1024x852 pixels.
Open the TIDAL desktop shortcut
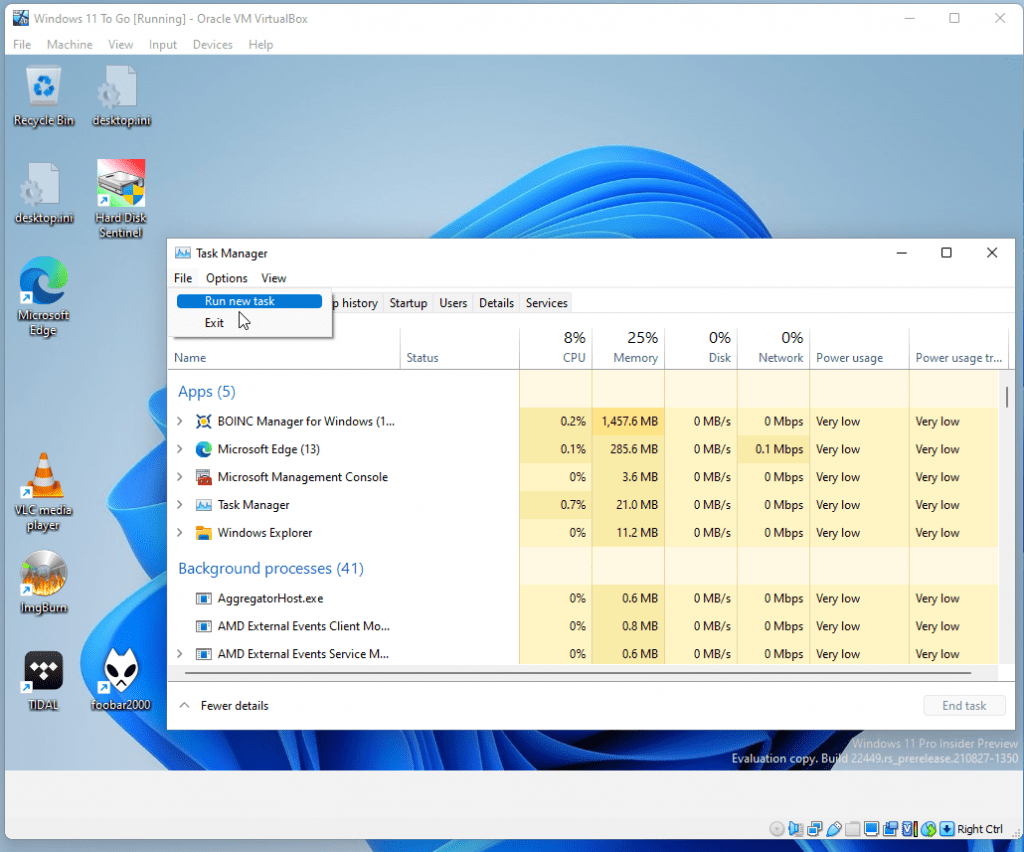pyautogui.click(x=43, y=672)
